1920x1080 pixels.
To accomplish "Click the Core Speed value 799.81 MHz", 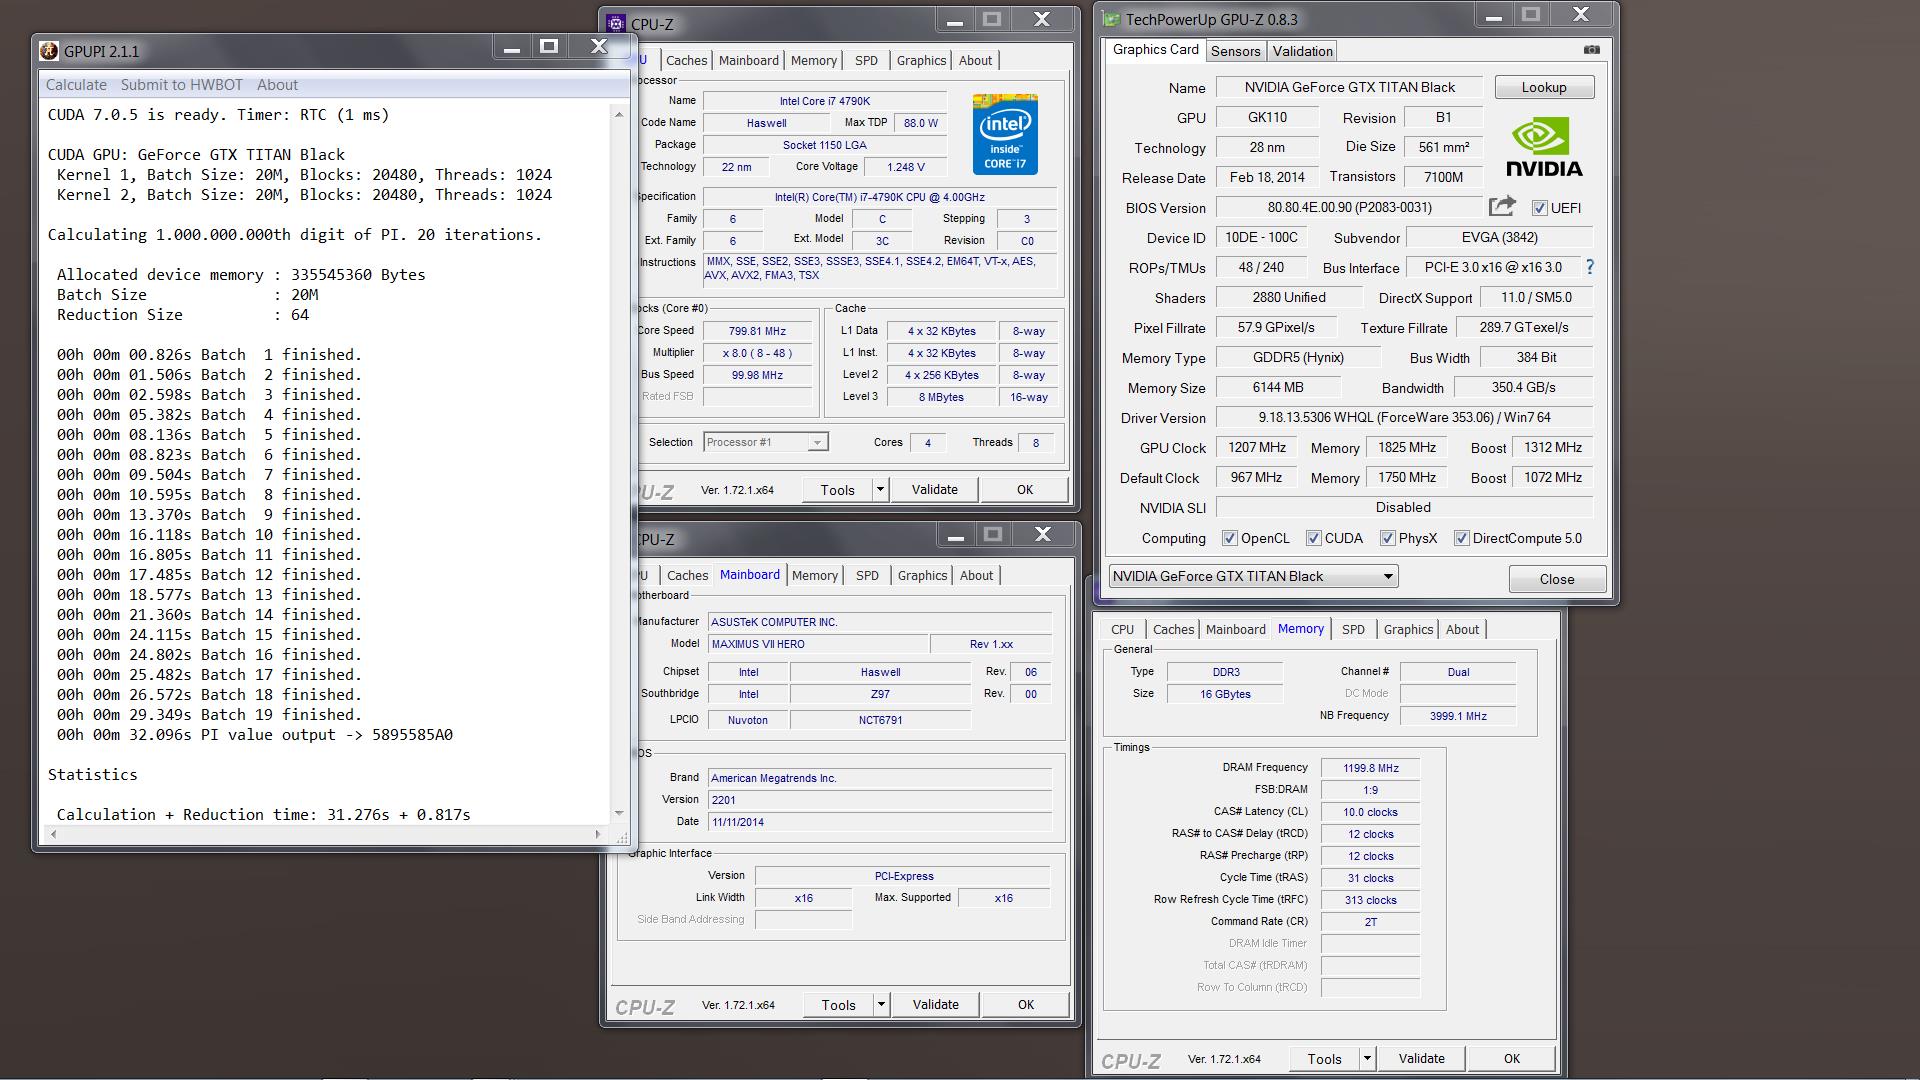I will (757, 331).
